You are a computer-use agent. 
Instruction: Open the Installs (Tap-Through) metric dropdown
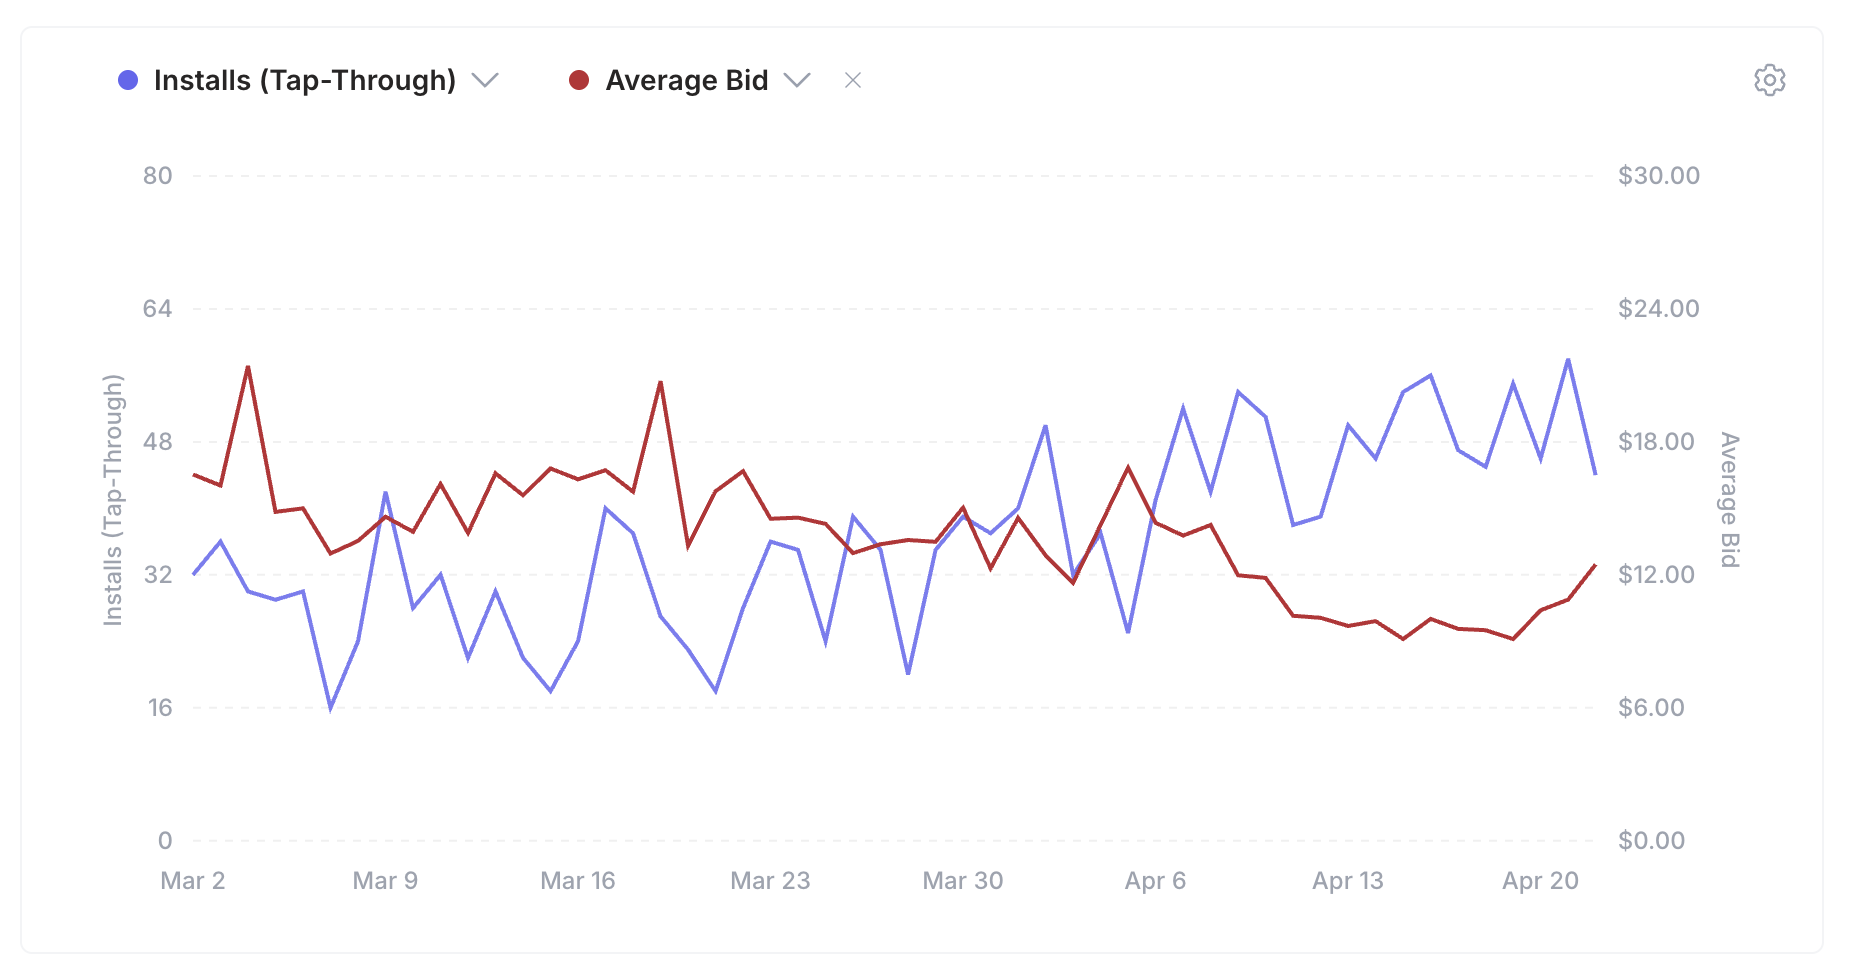click(x=486, y=80)
